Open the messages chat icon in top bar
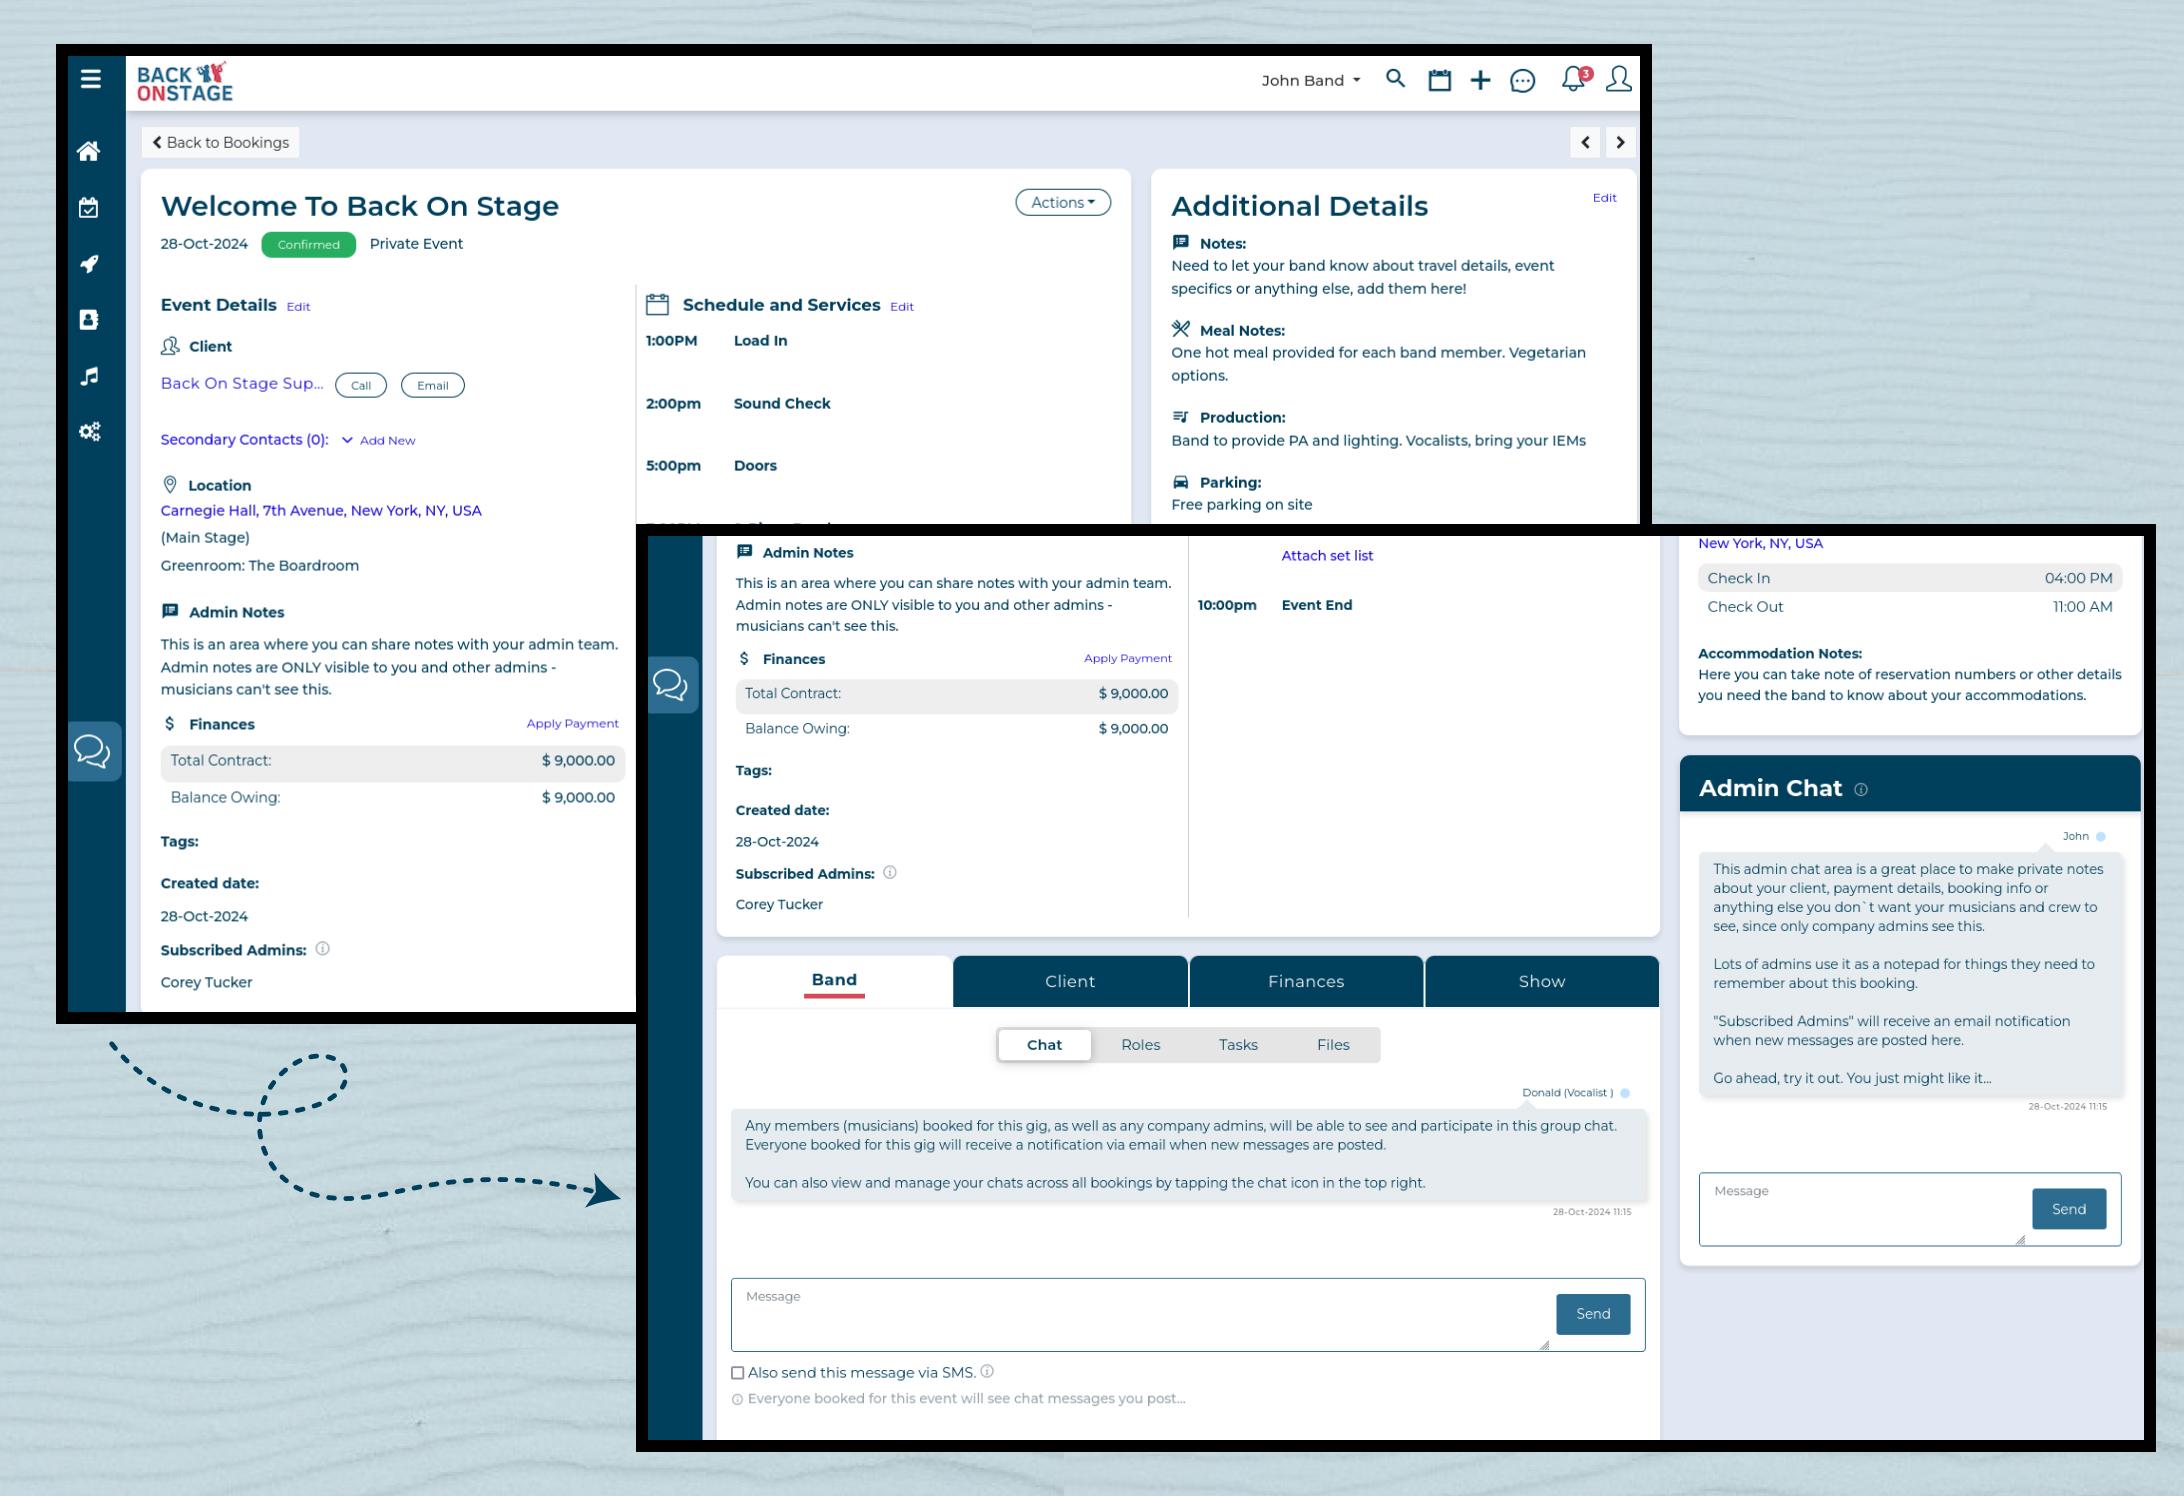The width and height of the screenshot is (2184, 1496). click(1522, 81)
